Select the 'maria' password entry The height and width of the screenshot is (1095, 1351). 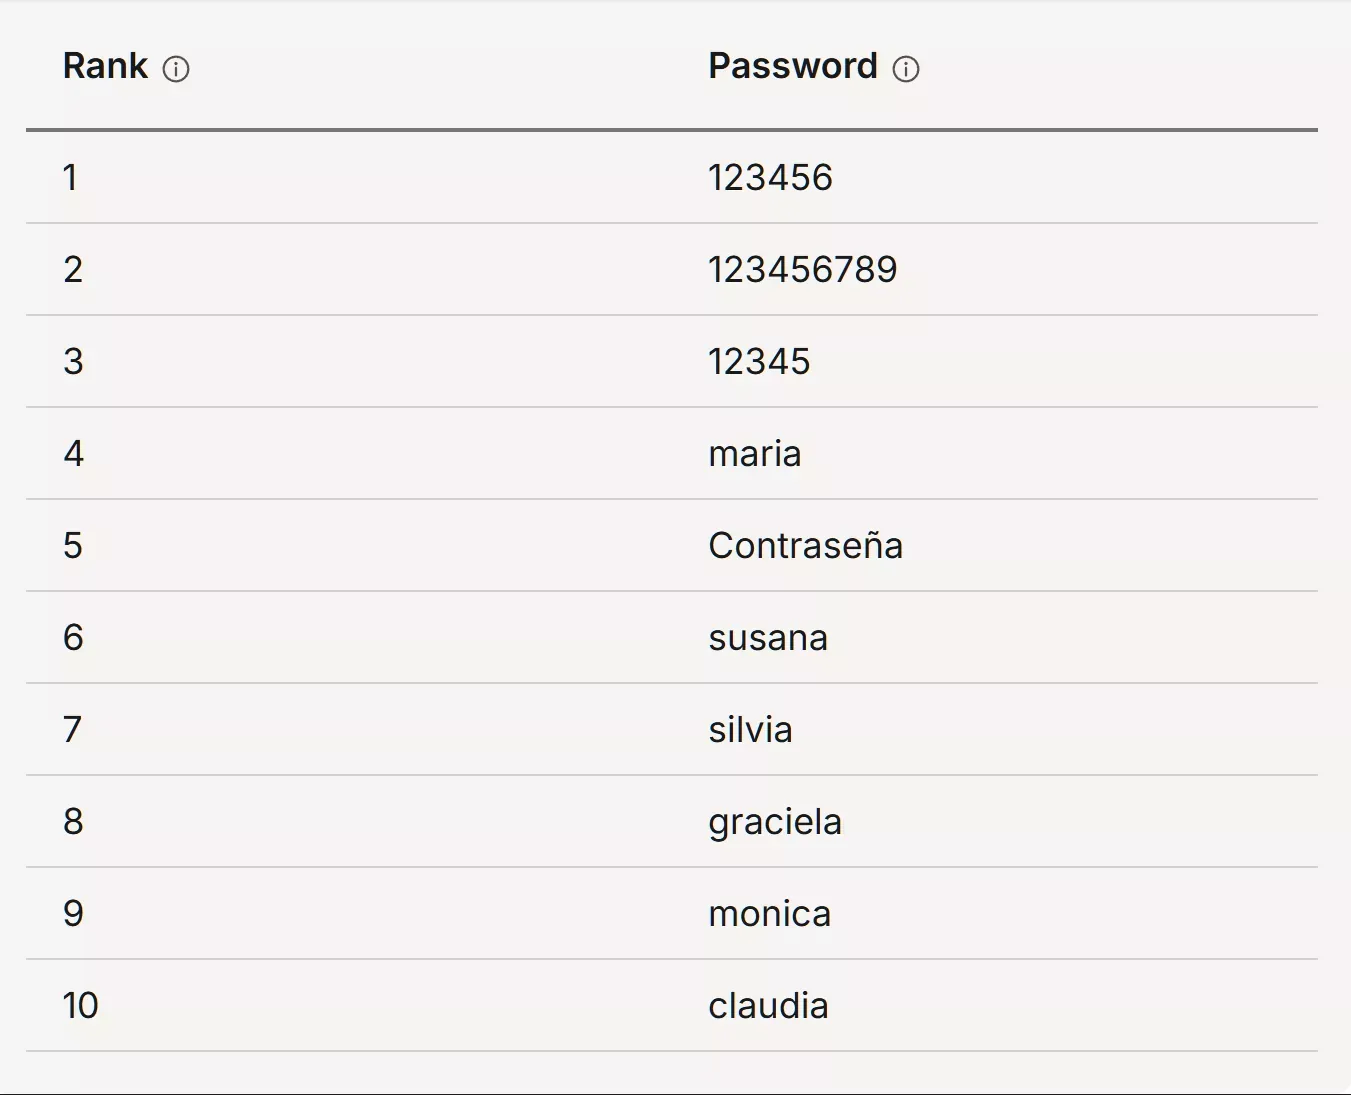[755, 454]
